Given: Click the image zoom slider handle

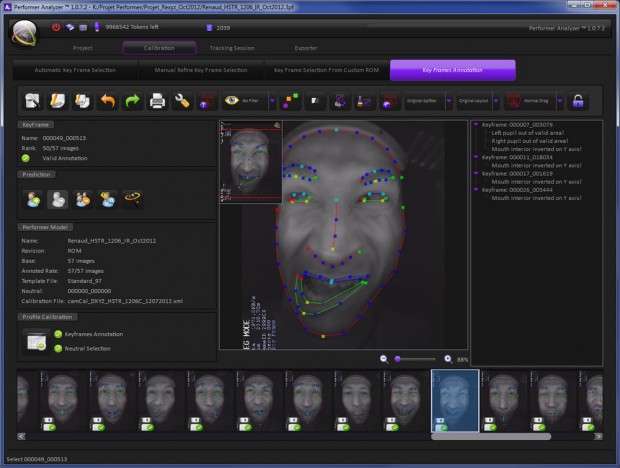Looking at the screenshot, I should pyautogui.click(x=398, y=358).
